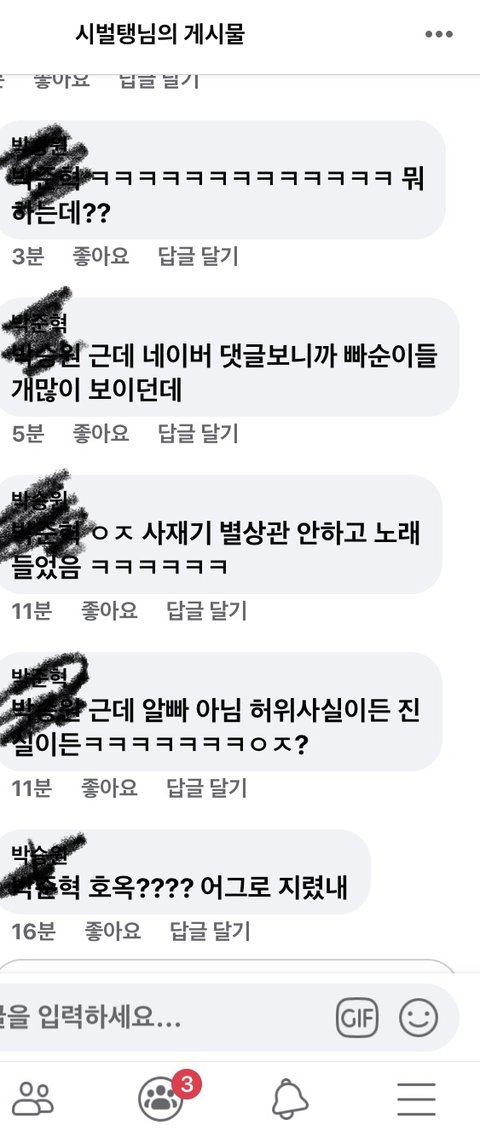Reply to the 알빠 아님 comment
This screenshot has height=1137, width=480.
coord(207,787)
